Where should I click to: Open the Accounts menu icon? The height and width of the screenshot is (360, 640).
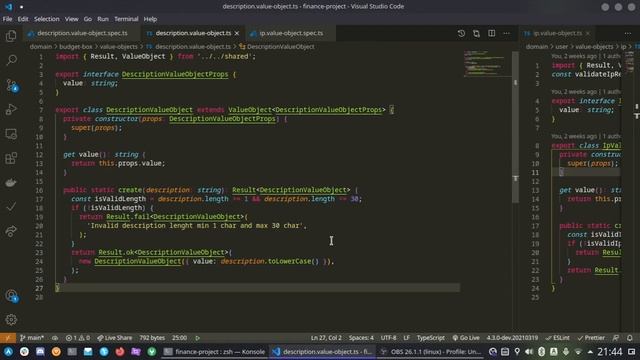coord(11,296)
